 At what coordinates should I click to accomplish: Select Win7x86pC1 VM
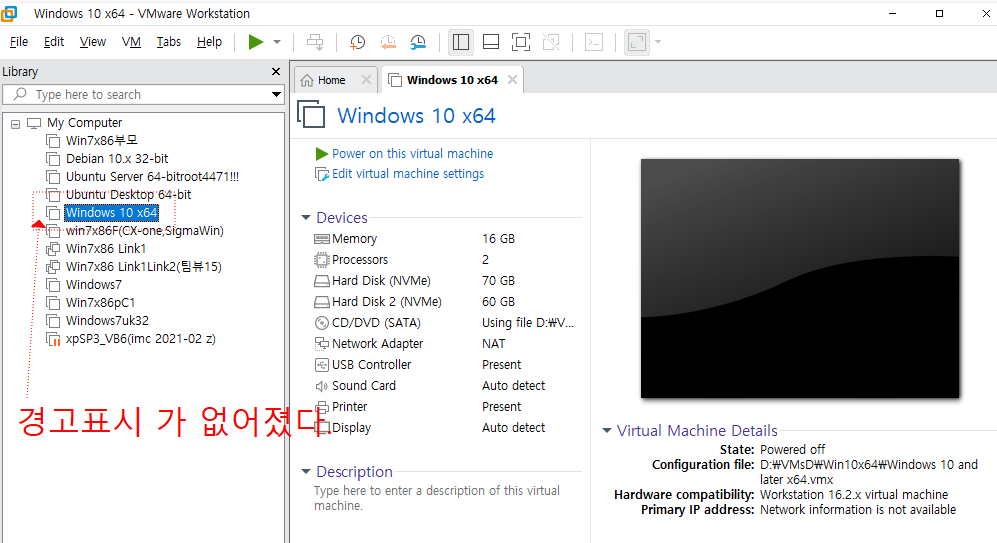[x=100, y=303]
